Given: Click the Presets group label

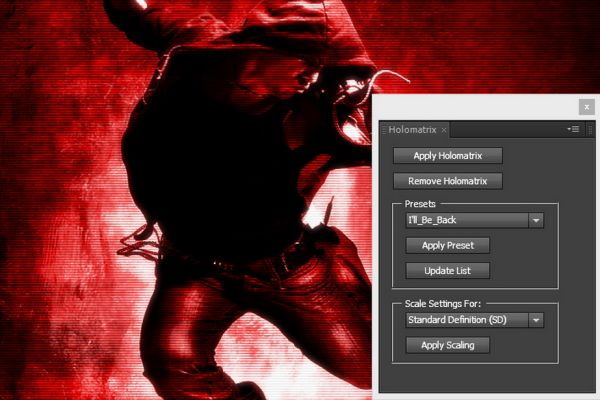Looking at the screenshot, I should 420,204.
